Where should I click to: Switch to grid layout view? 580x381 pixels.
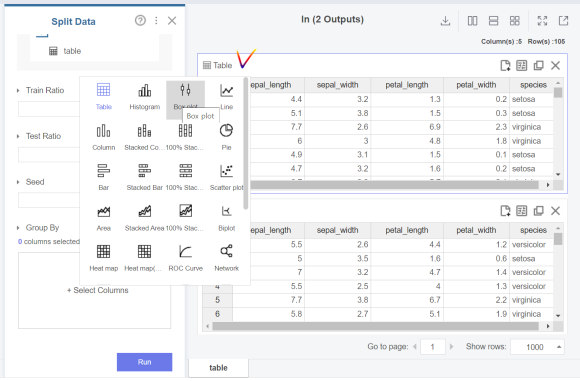point(515,21)
